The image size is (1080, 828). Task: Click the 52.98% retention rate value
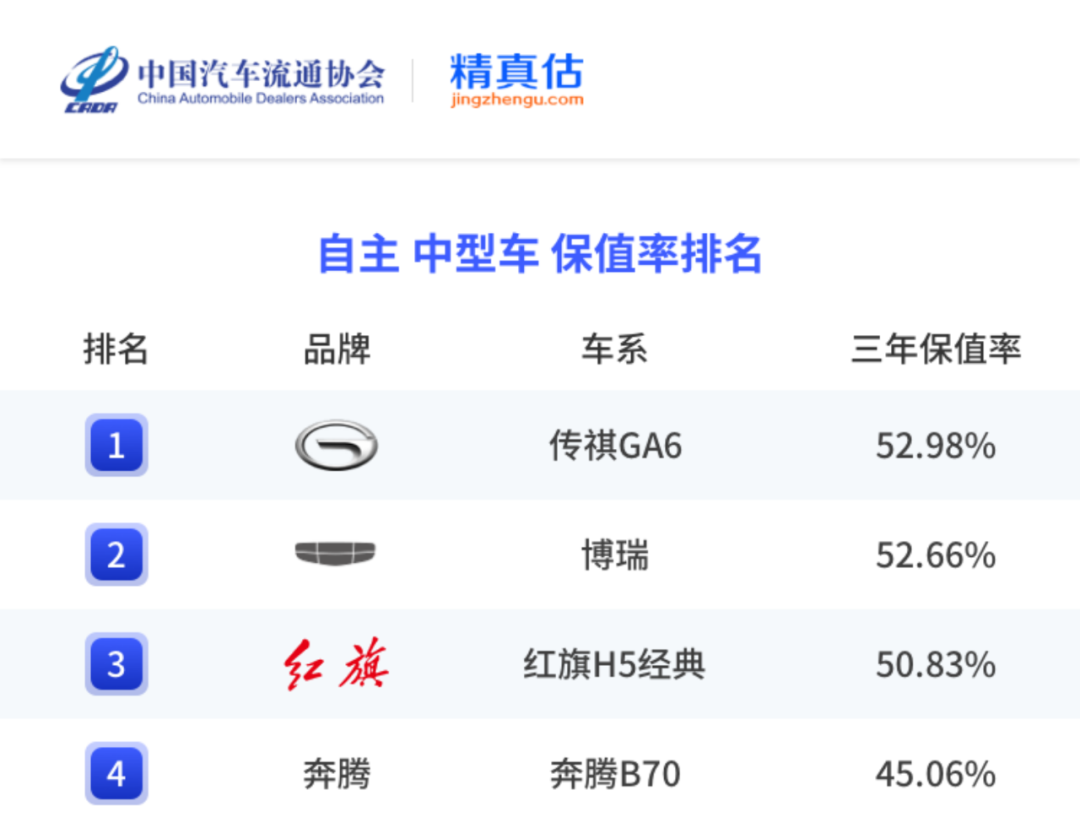coord(935,445)
